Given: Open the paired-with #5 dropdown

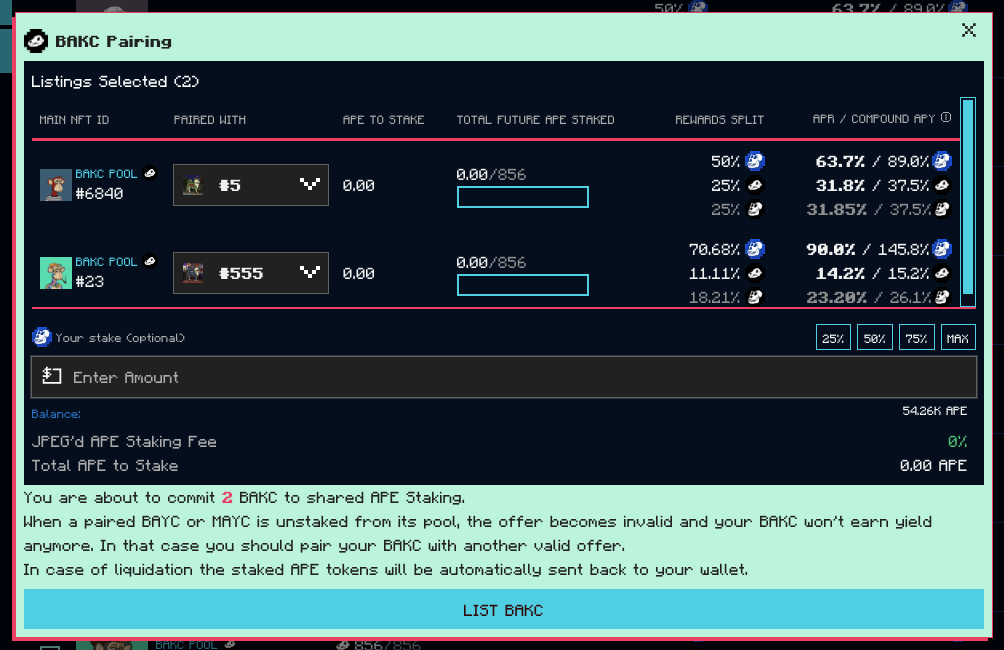Looking at the screenshot, I should click(251, 185).
